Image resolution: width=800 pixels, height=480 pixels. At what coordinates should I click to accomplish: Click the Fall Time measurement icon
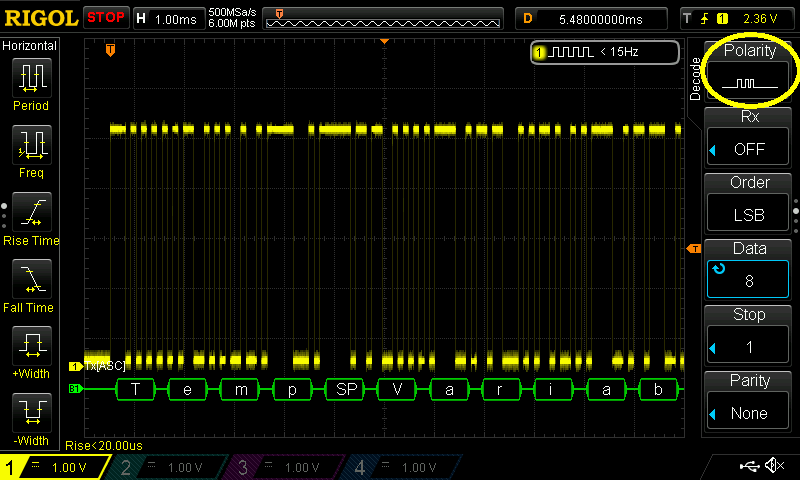click(x=31, y=280)
